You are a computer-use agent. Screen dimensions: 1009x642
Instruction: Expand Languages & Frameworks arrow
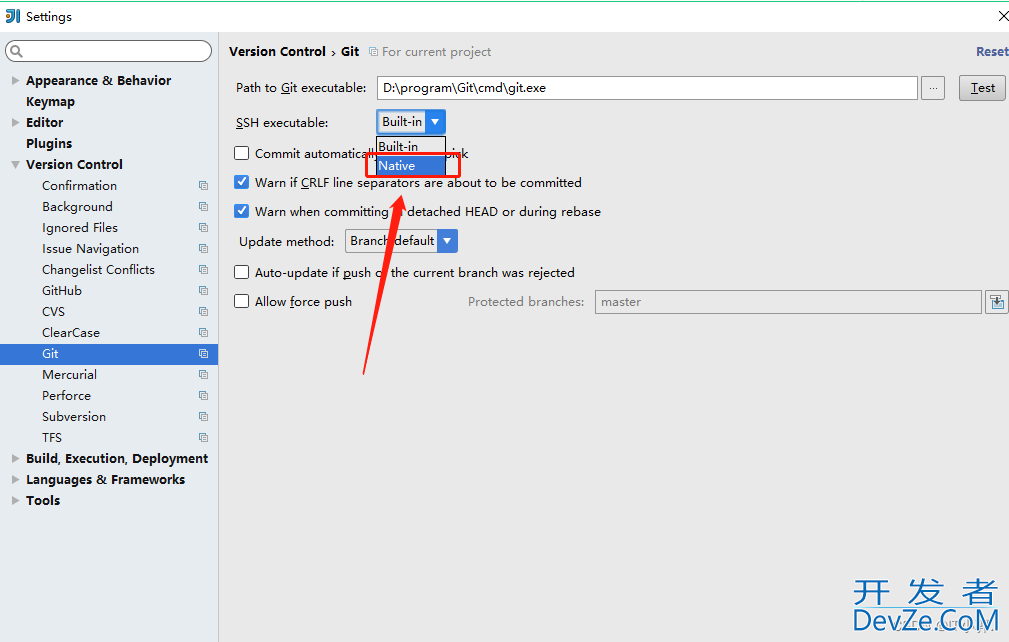click(15, 480)
